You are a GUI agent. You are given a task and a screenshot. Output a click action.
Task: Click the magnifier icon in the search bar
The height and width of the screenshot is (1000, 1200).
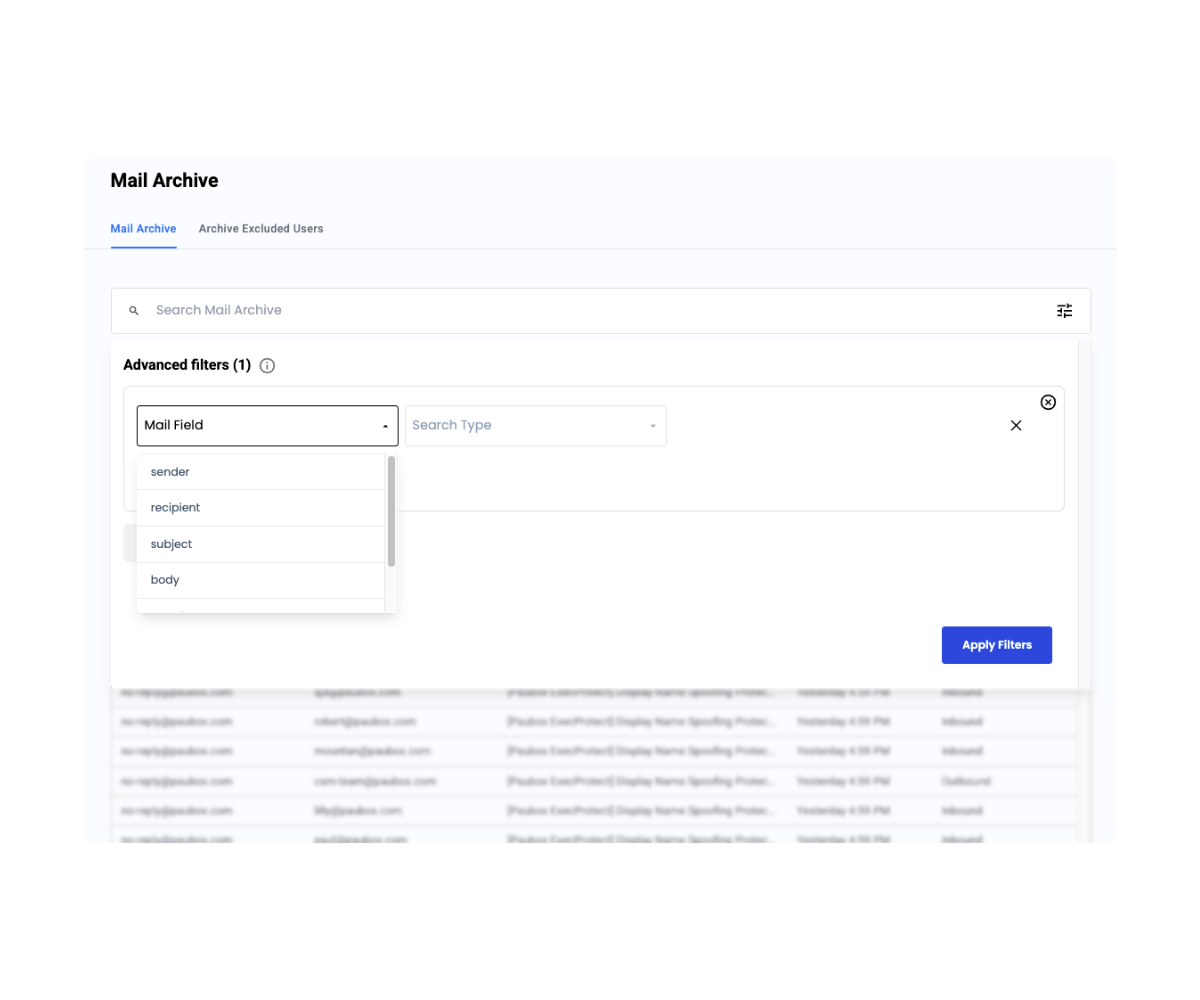134,311
